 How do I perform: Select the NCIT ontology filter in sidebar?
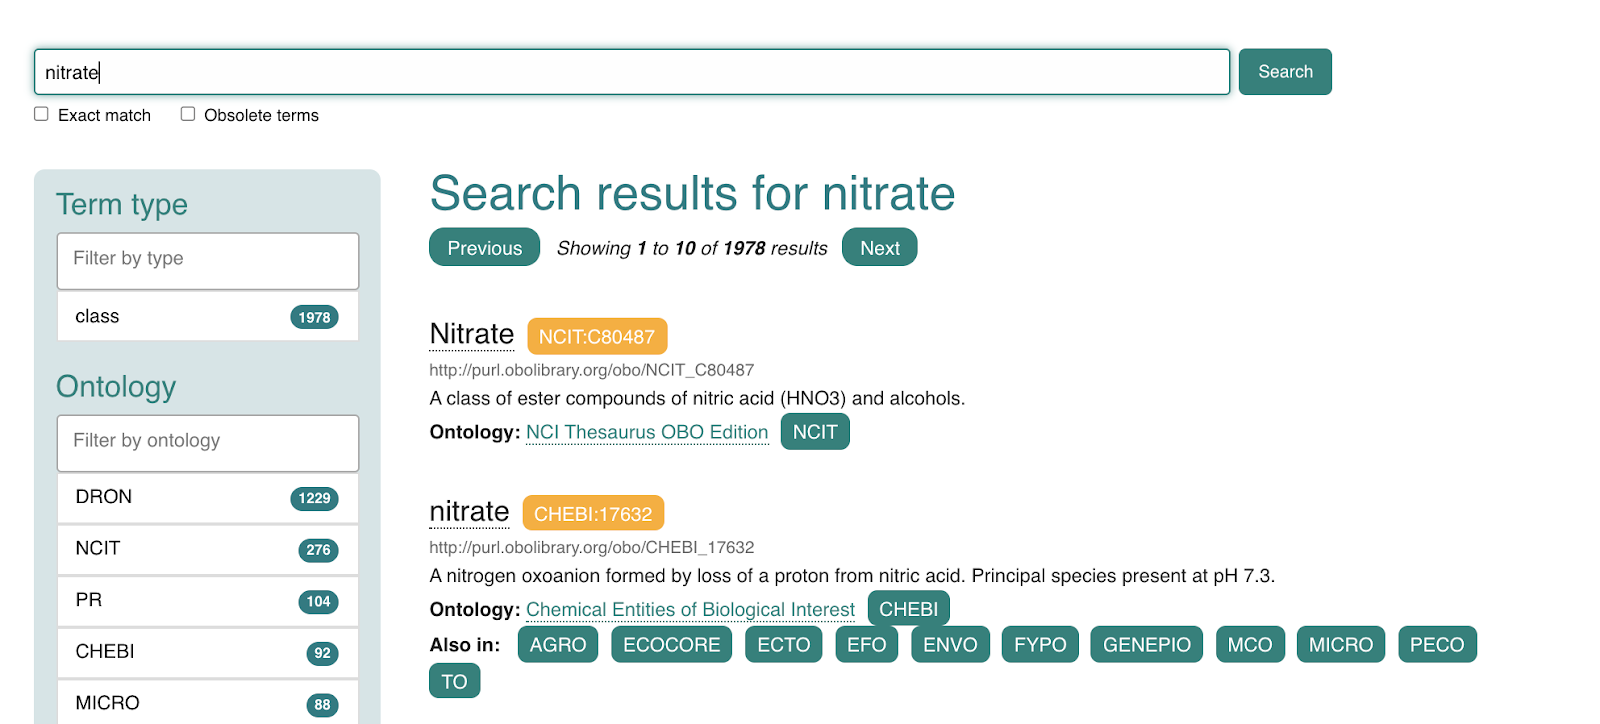click(208, 549)
